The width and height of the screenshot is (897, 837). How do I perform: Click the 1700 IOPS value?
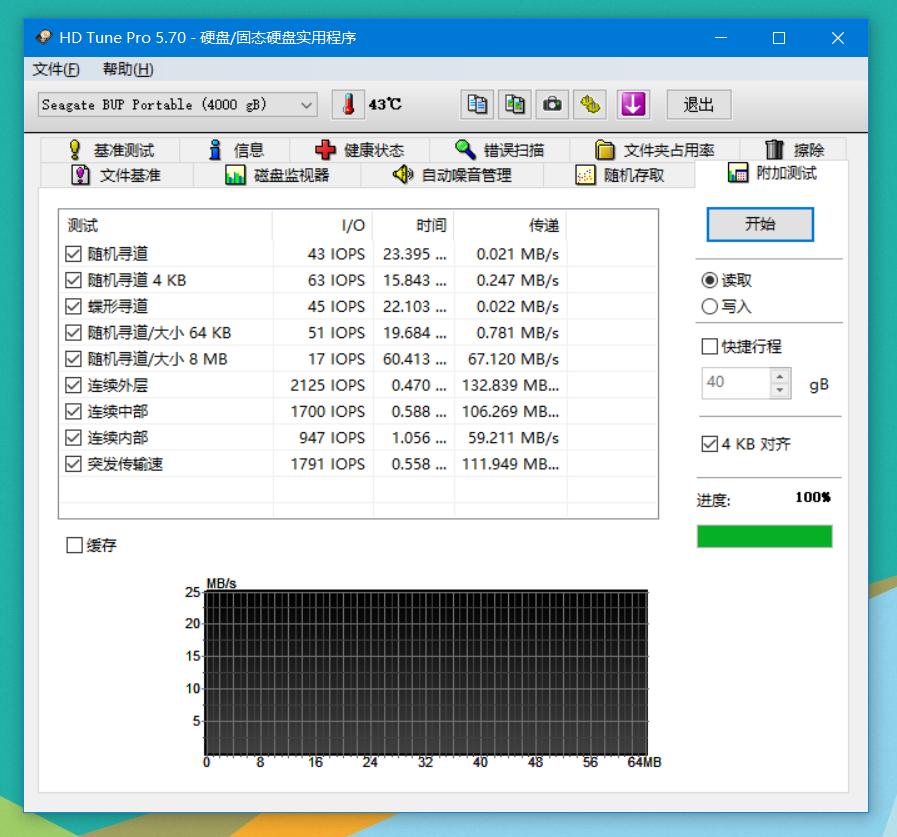[328, 411]
